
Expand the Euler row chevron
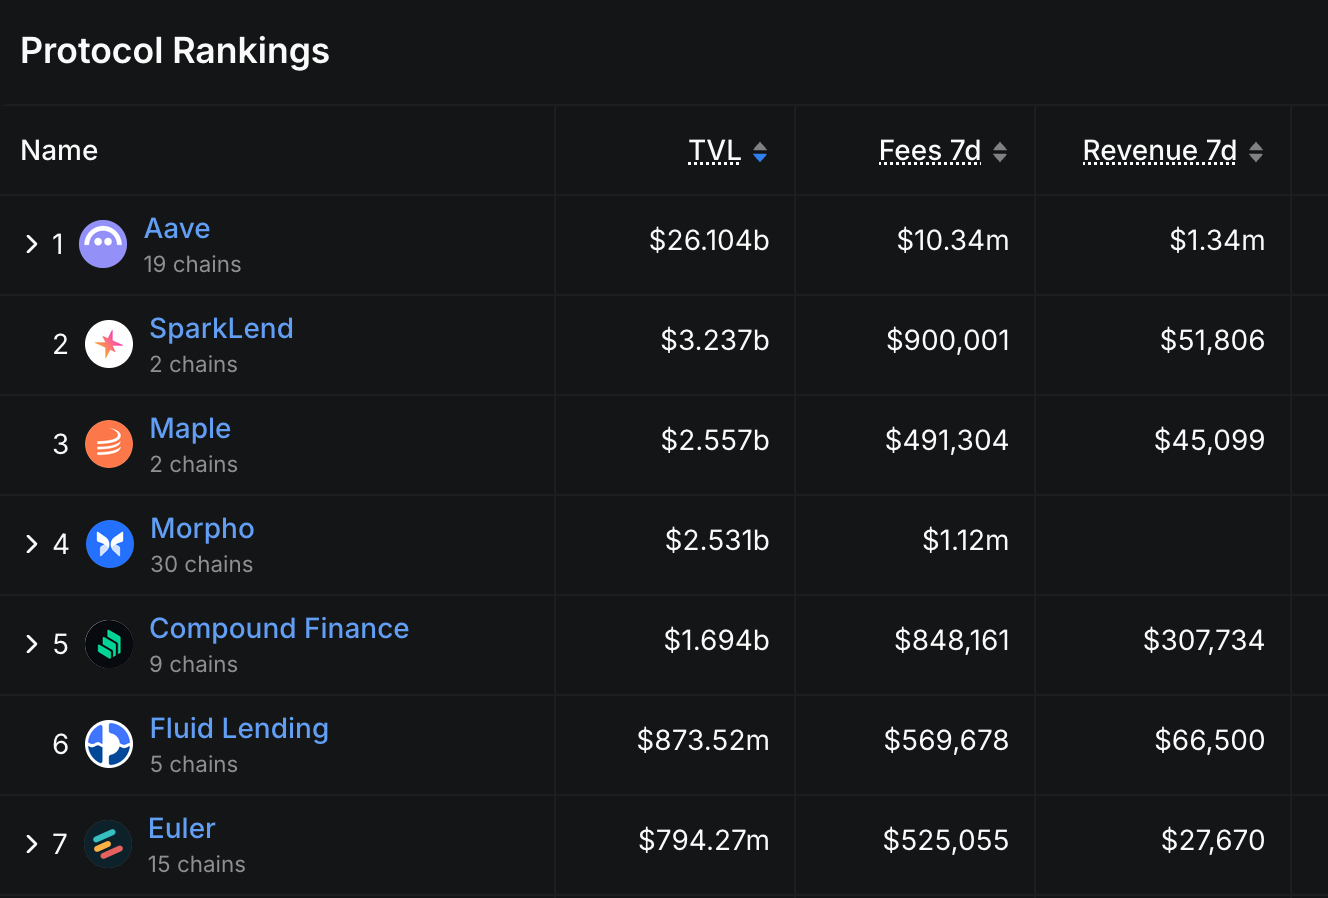click(32, 844)
